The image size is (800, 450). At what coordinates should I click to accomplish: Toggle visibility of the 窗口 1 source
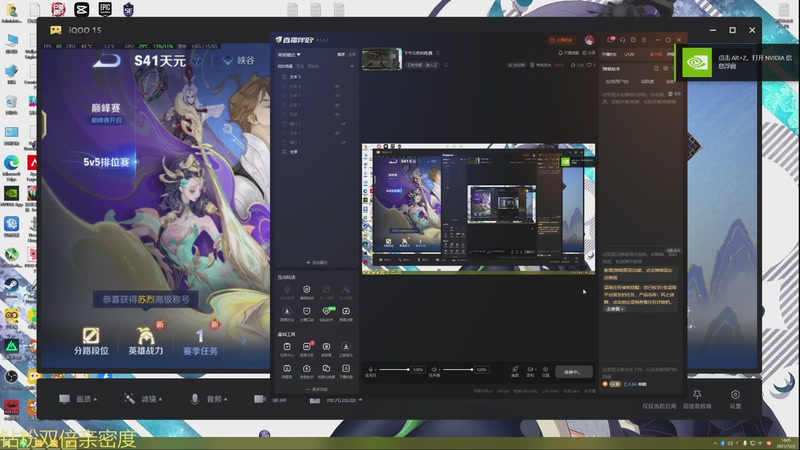pos(344,142)
